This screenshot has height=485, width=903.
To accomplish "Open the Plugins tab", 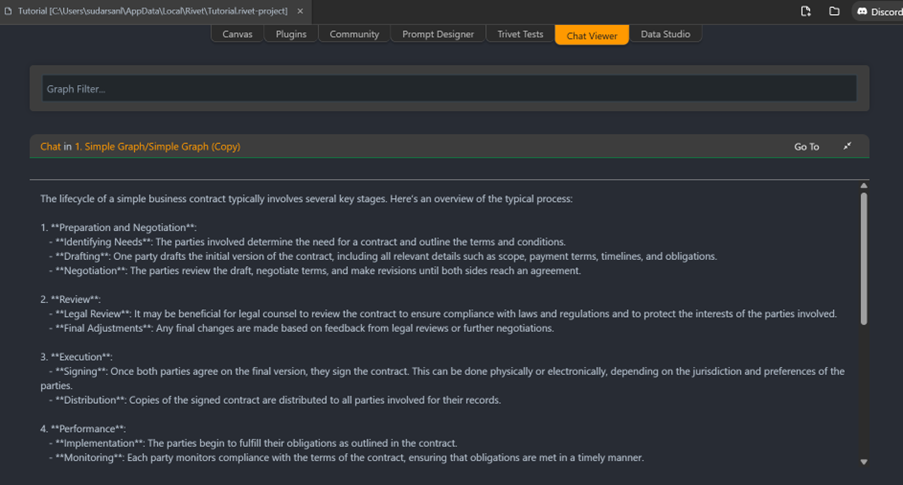I will 291,34.
